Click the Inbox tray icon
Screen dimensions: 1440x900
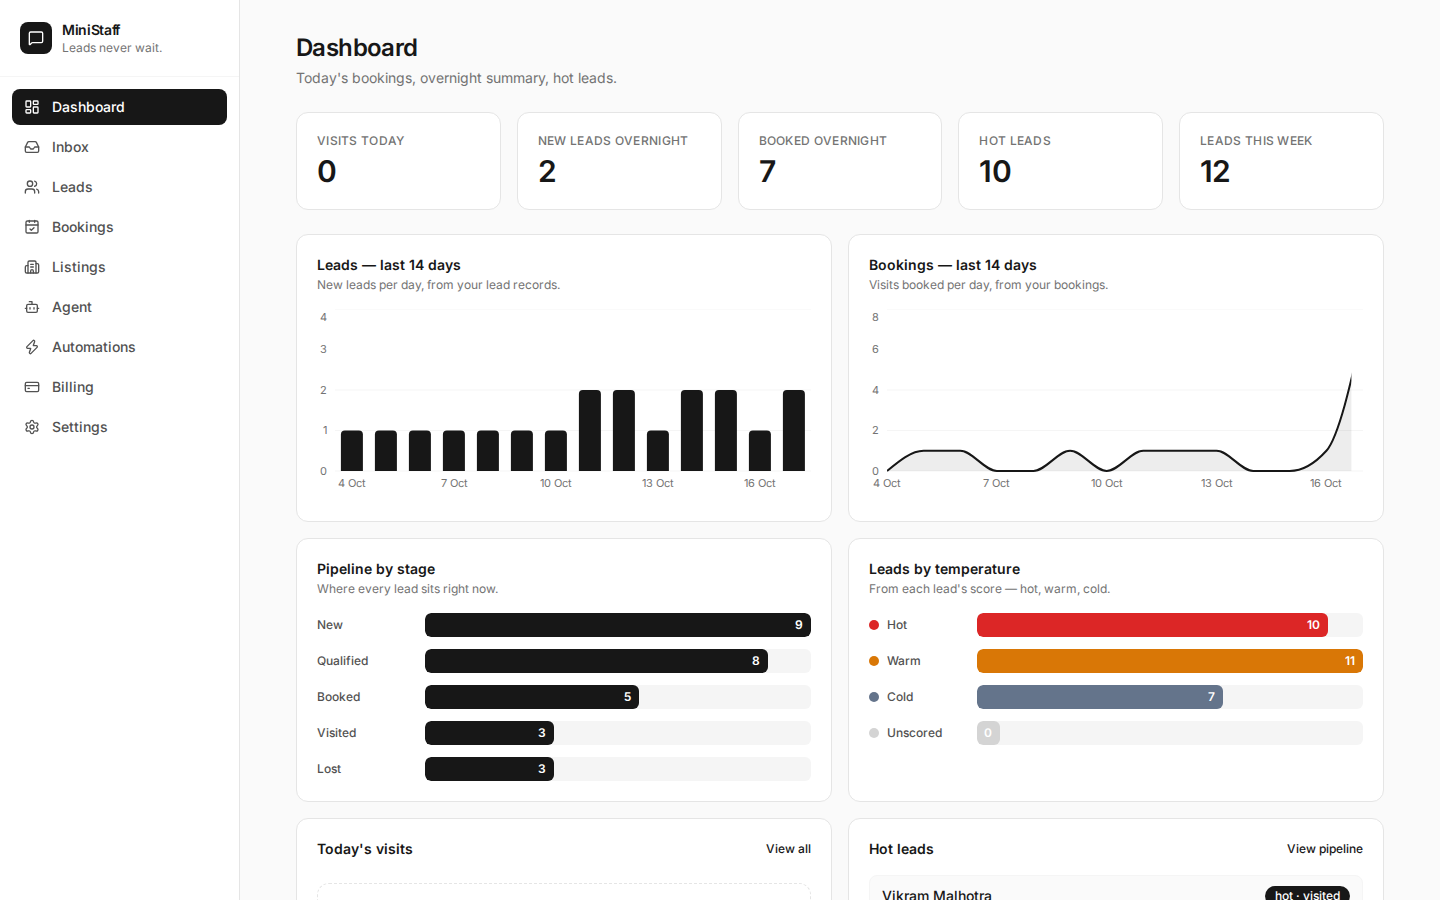click(32, 147)
